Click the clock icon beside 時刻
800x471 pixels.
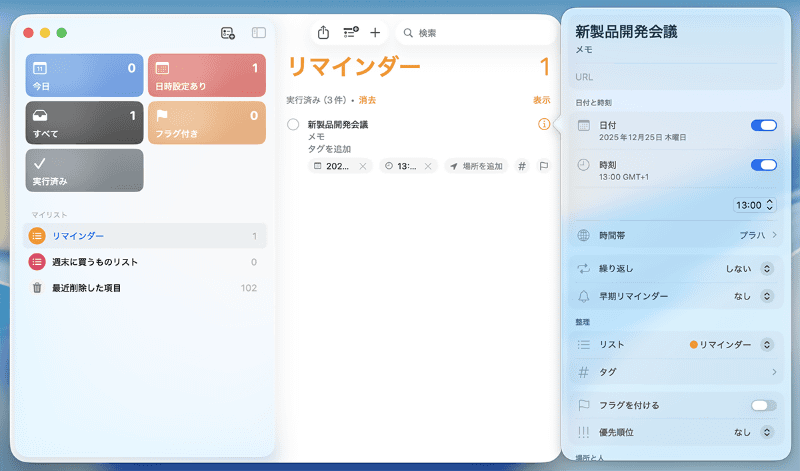coord(583,165)
